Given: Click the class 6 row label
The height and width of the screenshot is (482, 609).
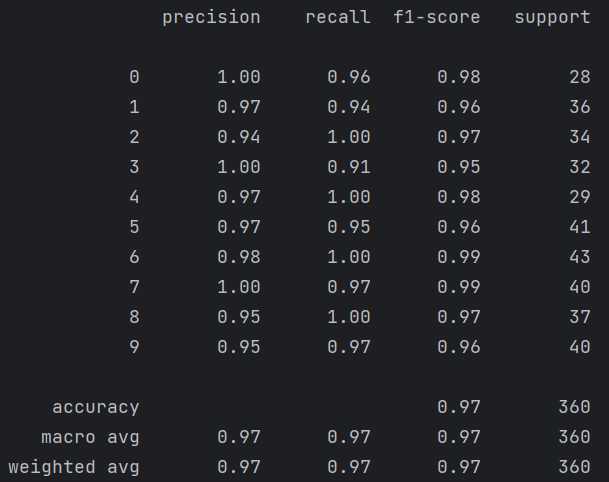Looking at the screenshot, I should 134,257.
